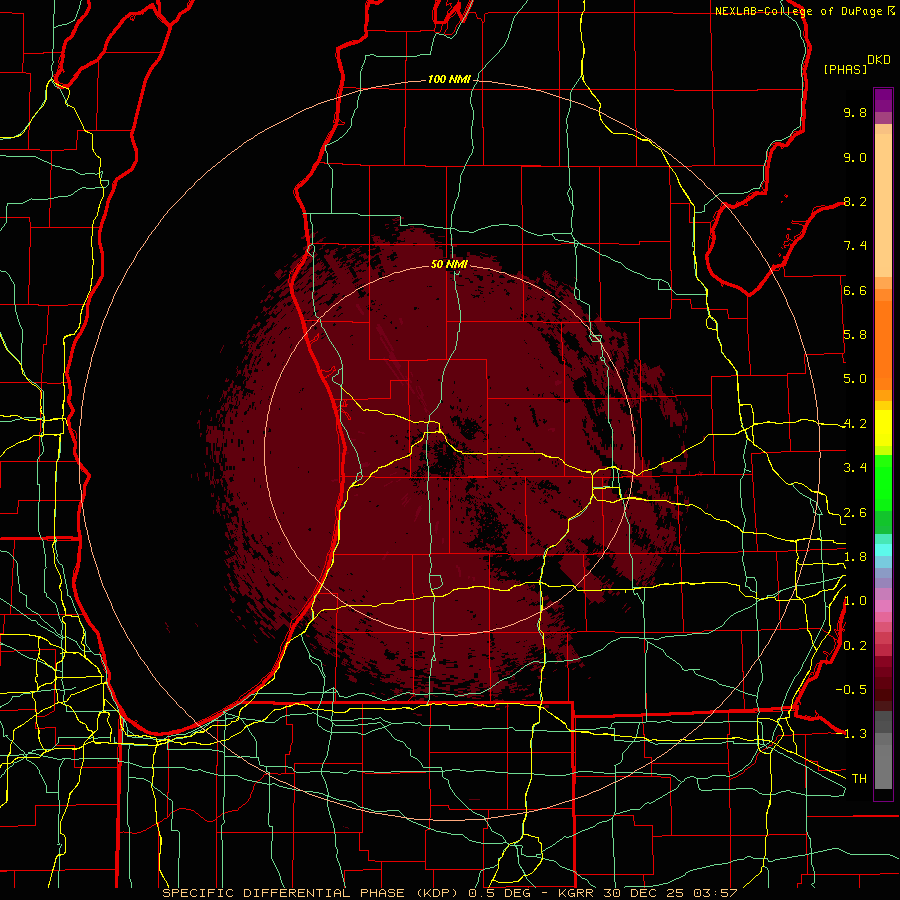Screen dimensions: 900x900
Task: Click the -0.5 color scale value
Action: coord(851,690)
